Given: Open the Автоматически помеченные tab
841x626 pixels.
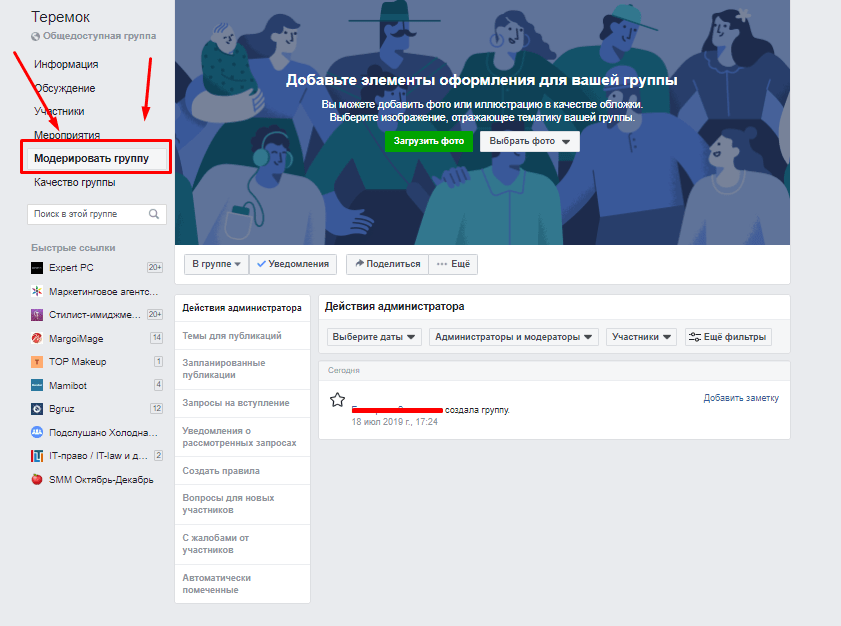Looking at the screenshot, I should click(242, 584).
